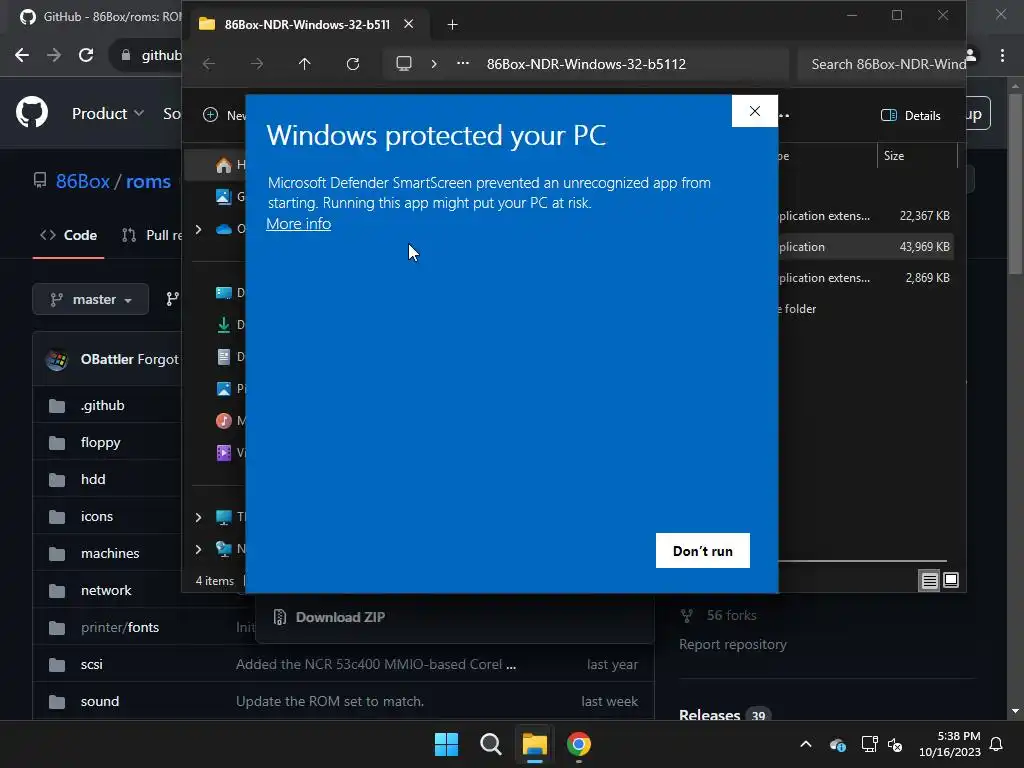Open the scsi folder
Viewport: 1024px width, 768px height.
91,664
